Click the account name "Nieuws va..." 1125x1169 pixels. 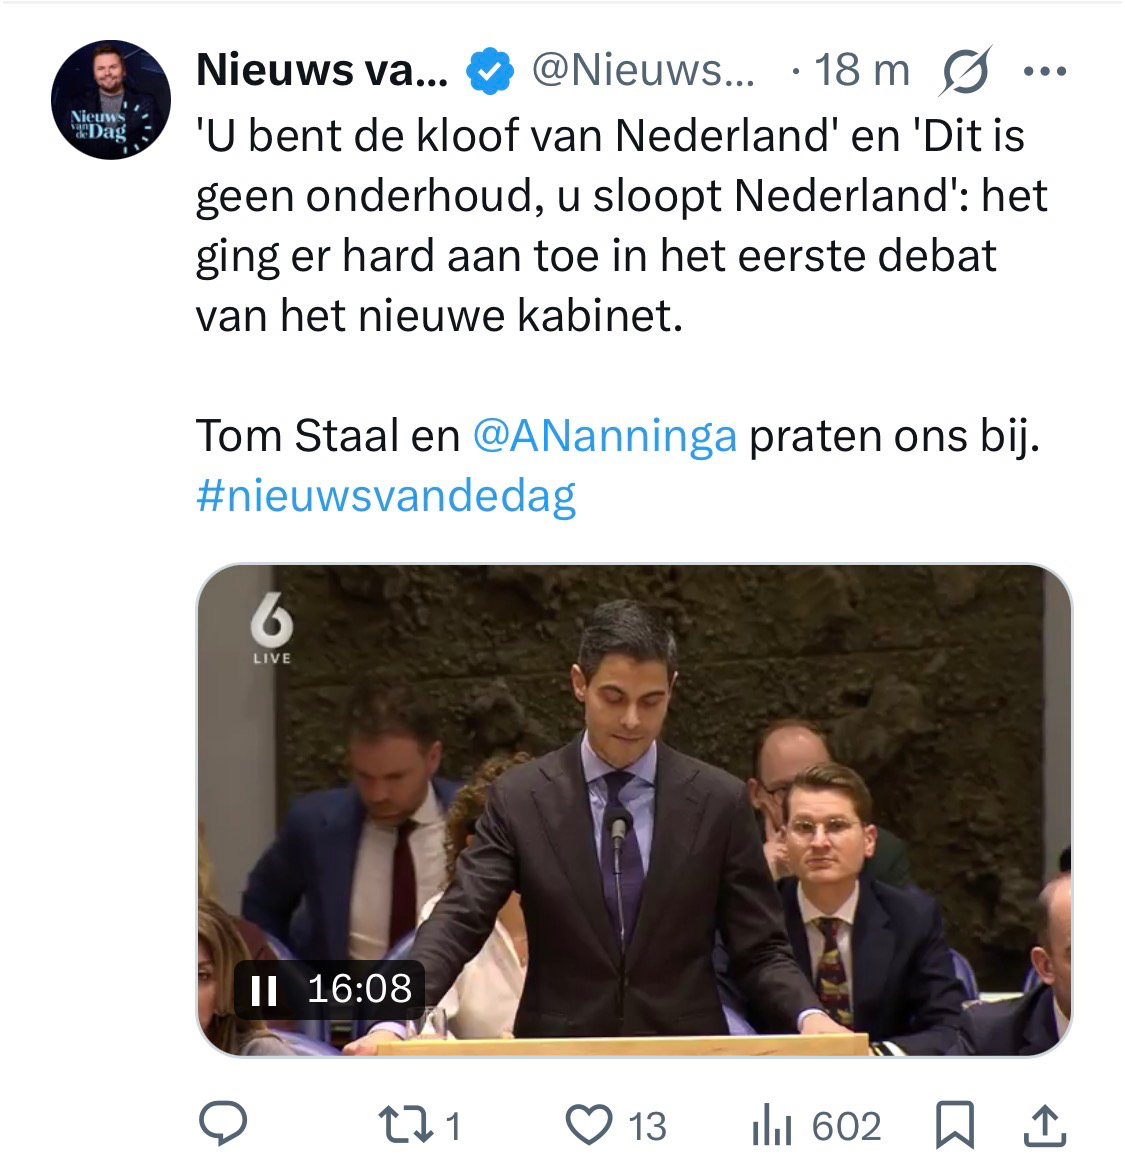[x=322, y=70]
